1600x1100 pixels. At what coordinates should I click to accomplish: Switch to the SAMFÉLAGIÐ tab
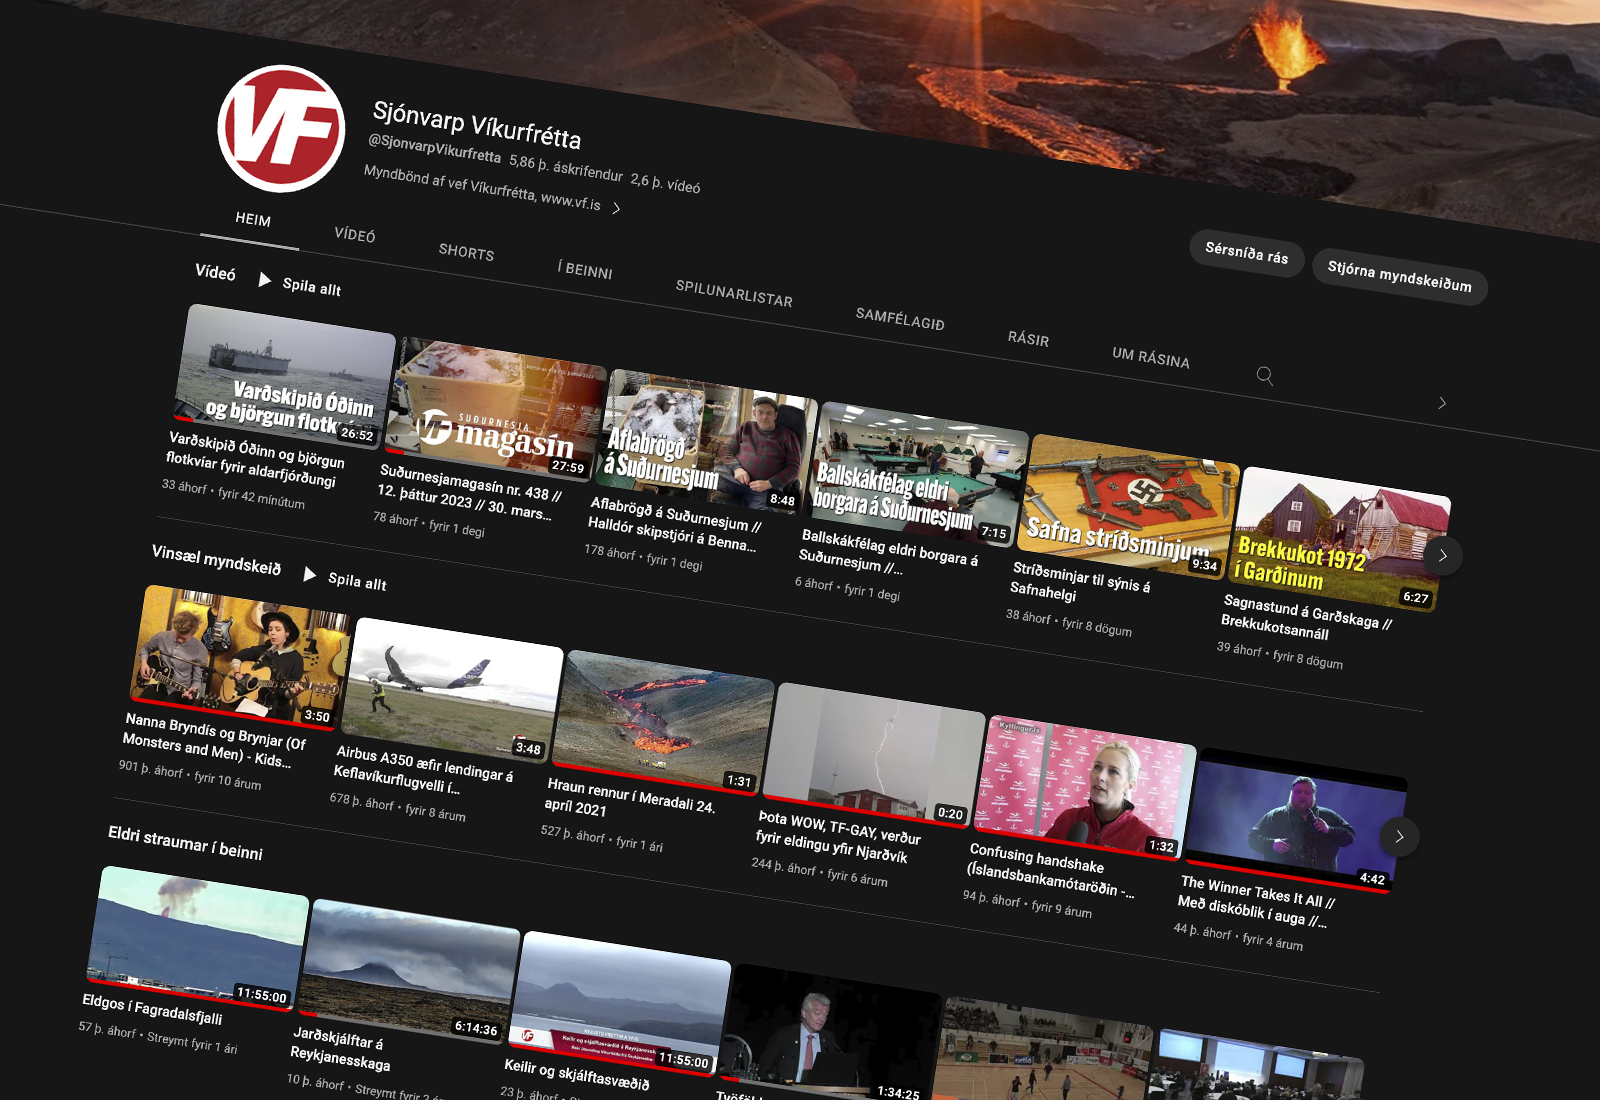(x=900, y=319)
